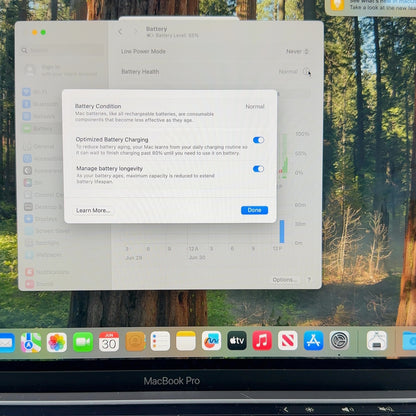Select Control Center in the sidebar
Image resolution: width=416 pixels, height=416 pixels.
(x=43, y=195)
